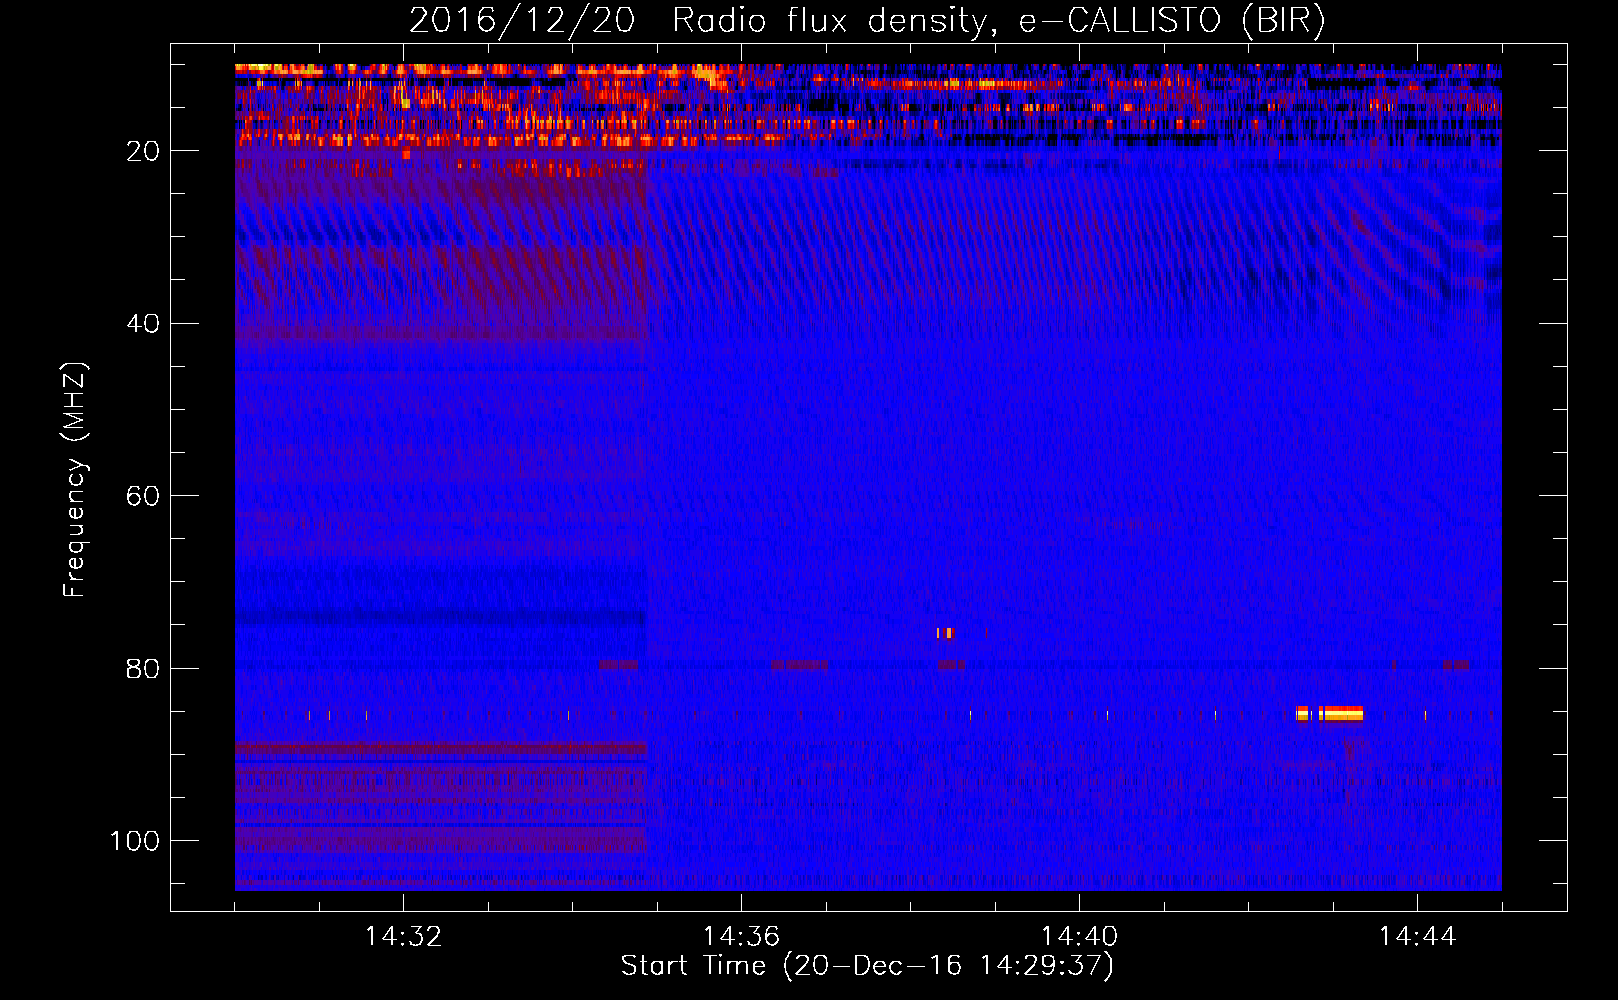Click the 14:40 time tick label

coord(1079,937)
